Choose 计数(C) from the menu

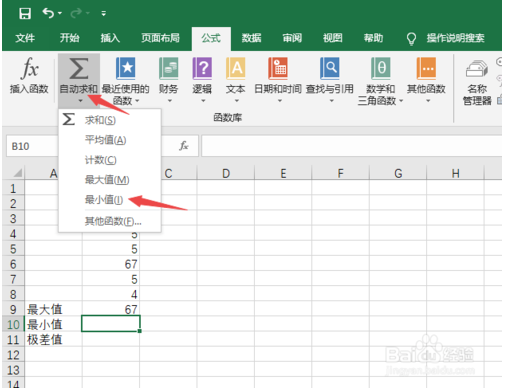tap(110, 160)
